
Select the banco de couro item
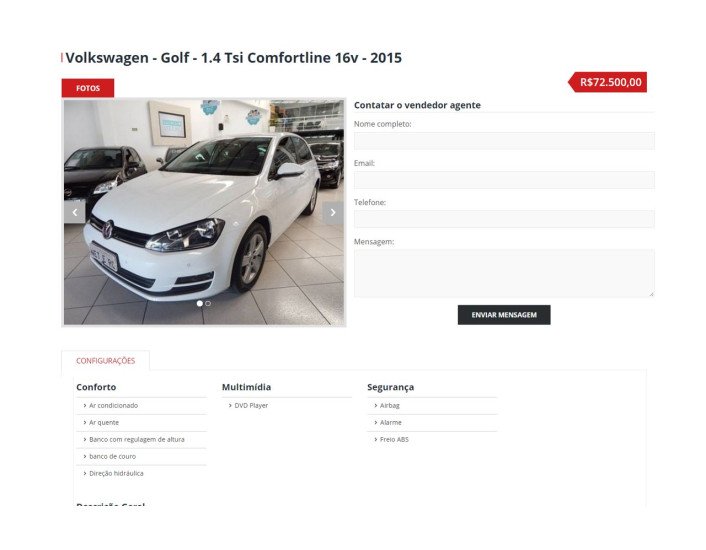[x=112, y=456]
